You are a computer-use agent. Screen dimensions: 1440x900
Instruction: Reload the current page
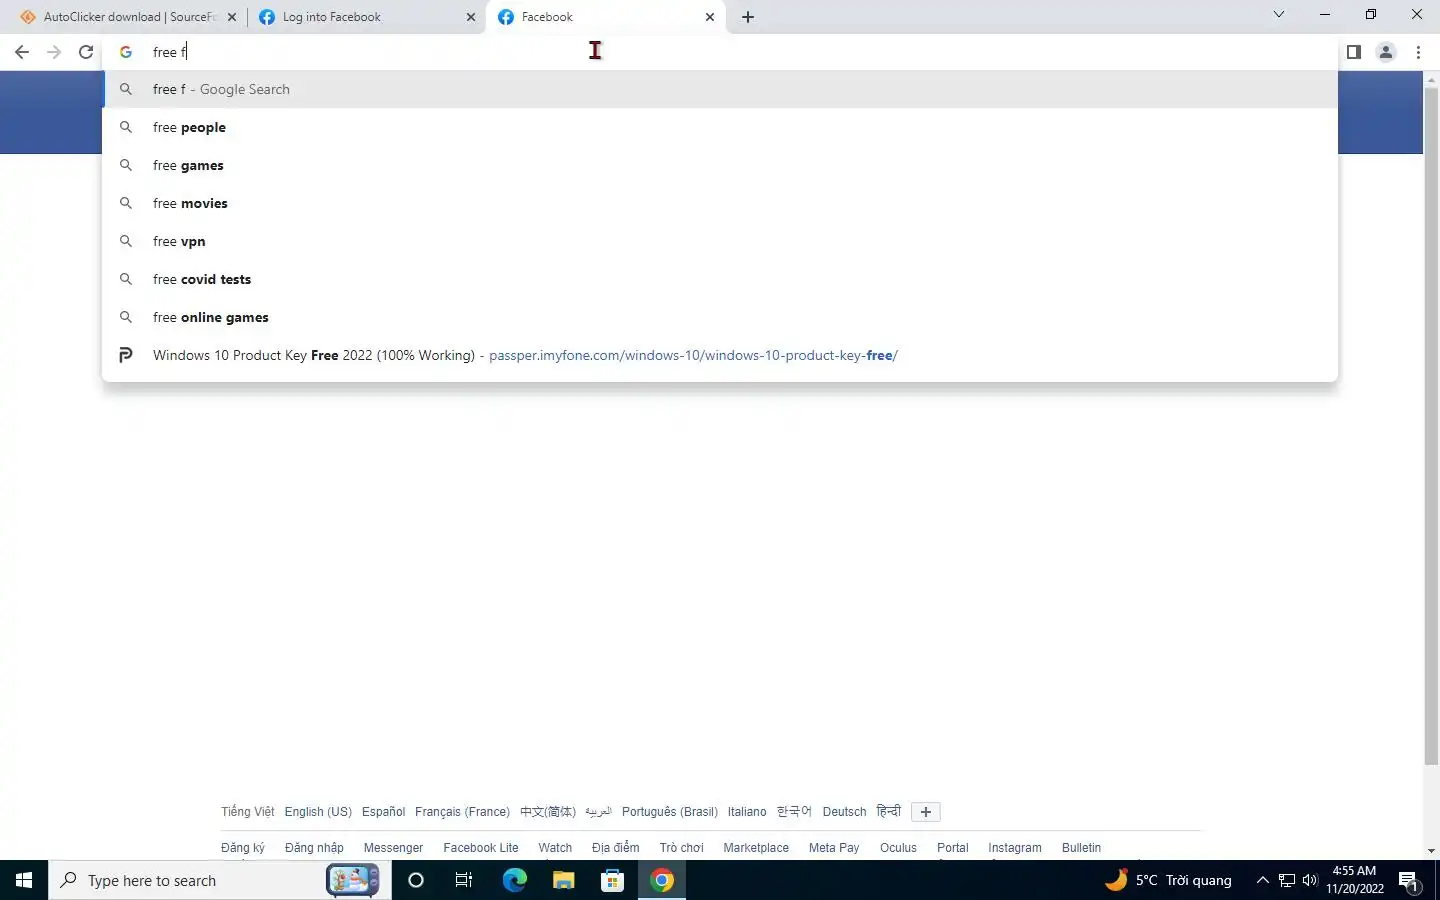point(86,52)
